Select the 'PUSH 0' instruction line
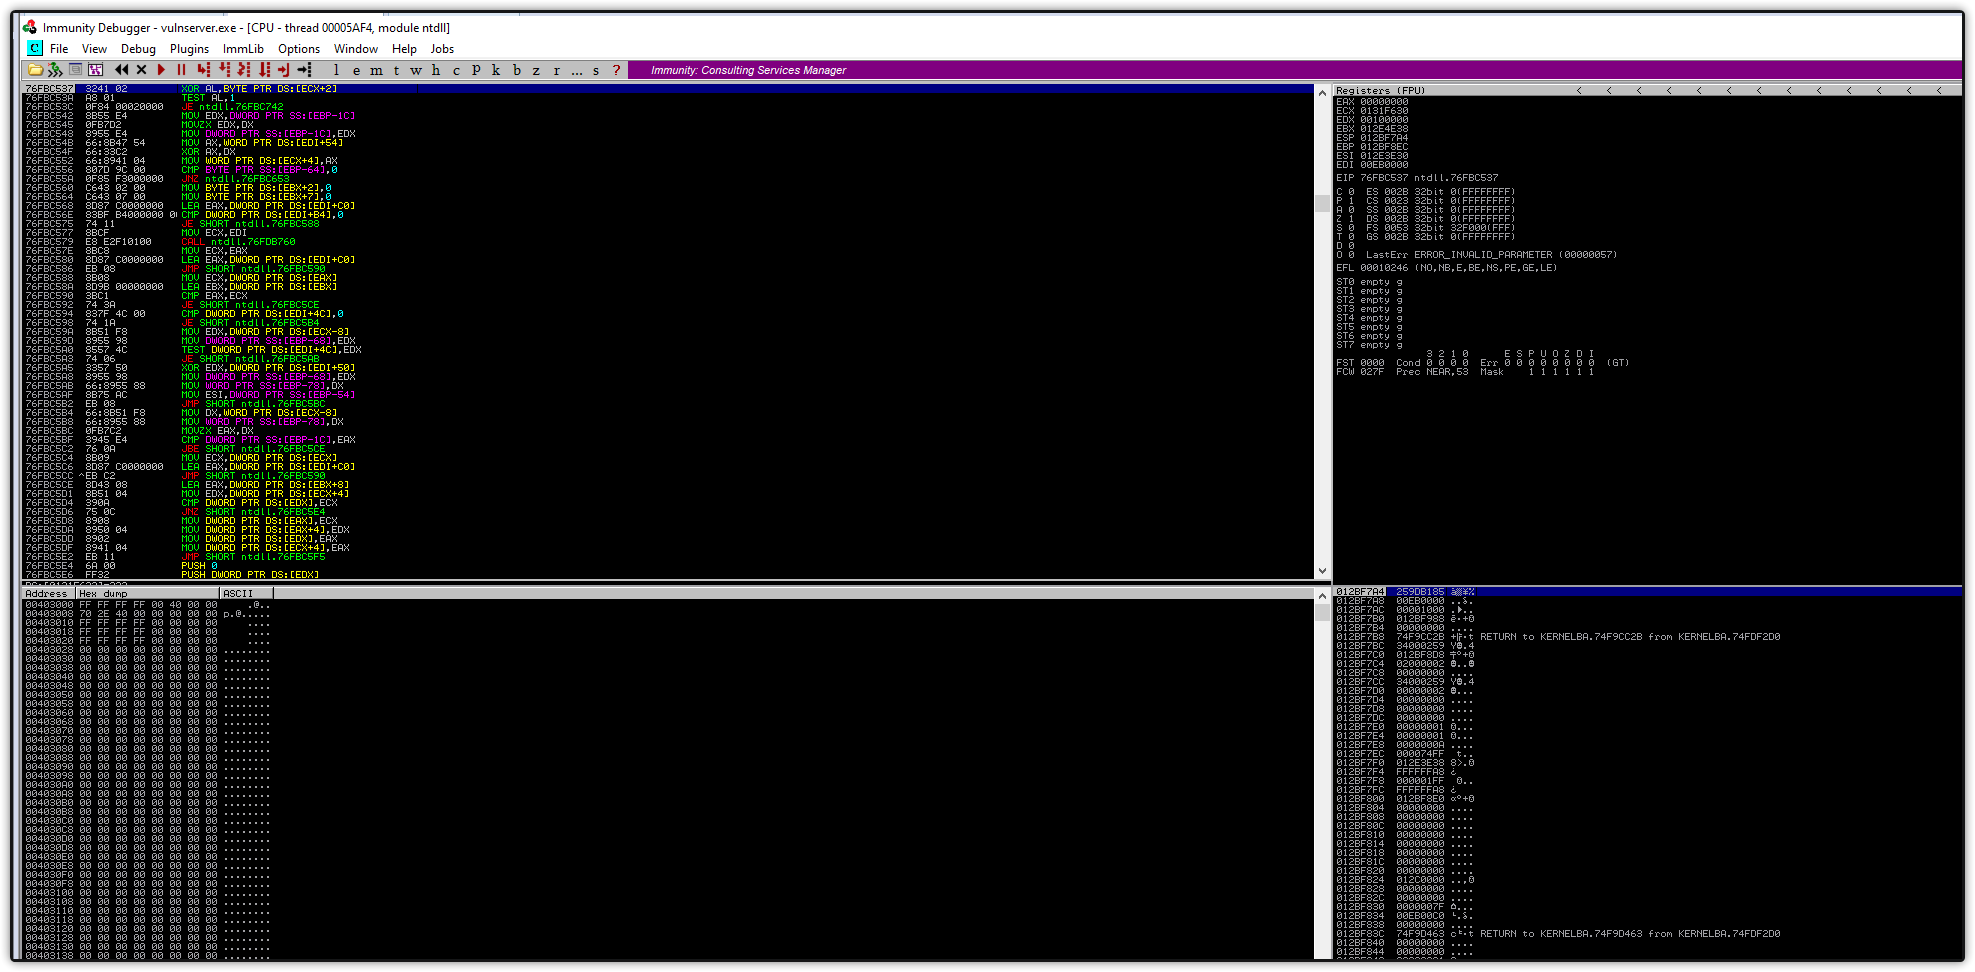Screen dimensions: 1975x972 (x=668, y=566)
